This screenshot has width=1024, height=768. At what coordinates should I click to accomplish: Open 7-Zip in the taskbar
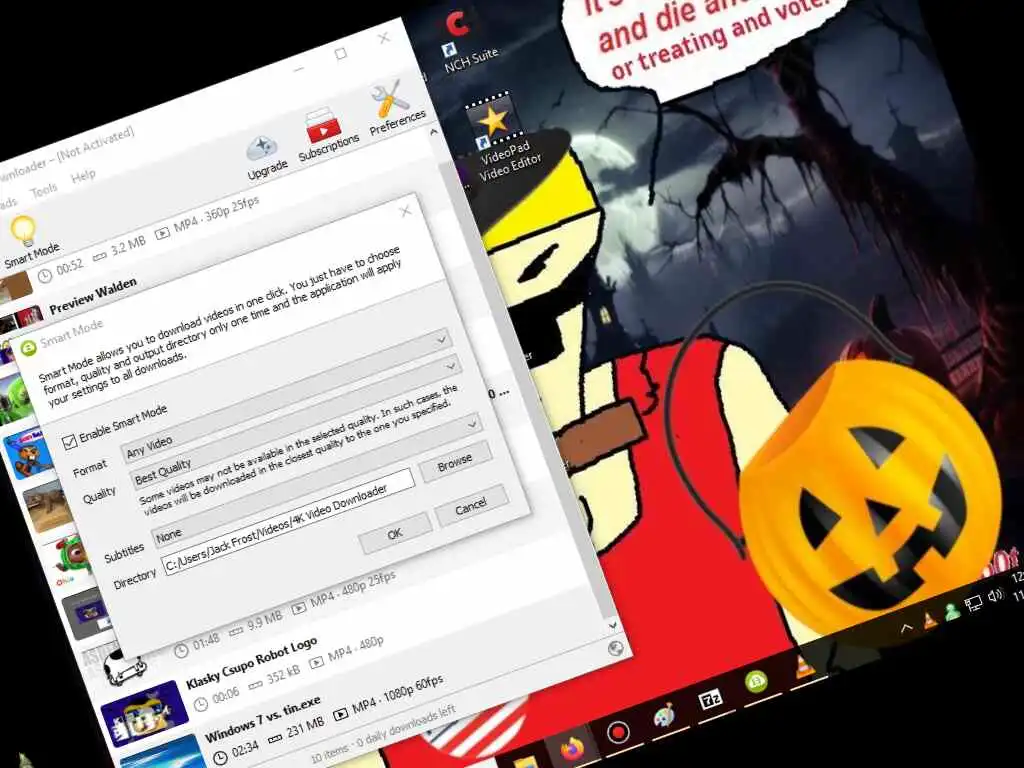click(711, 700)
